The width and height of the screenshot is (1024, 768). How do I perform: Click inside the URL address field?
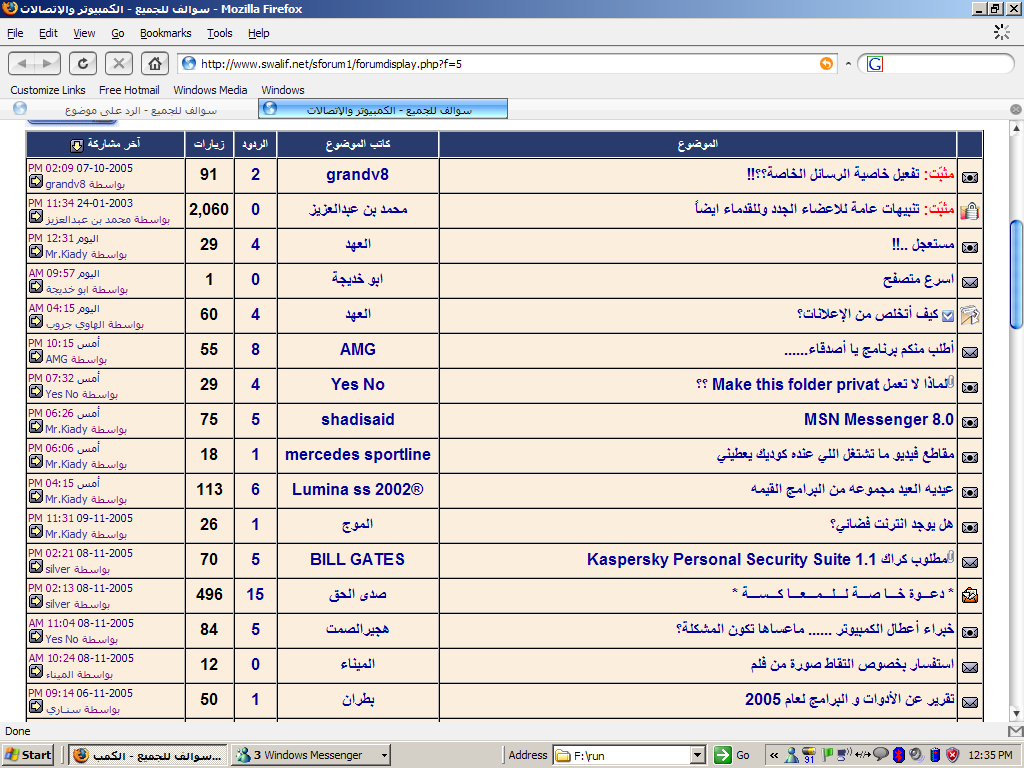pos(500,63)
